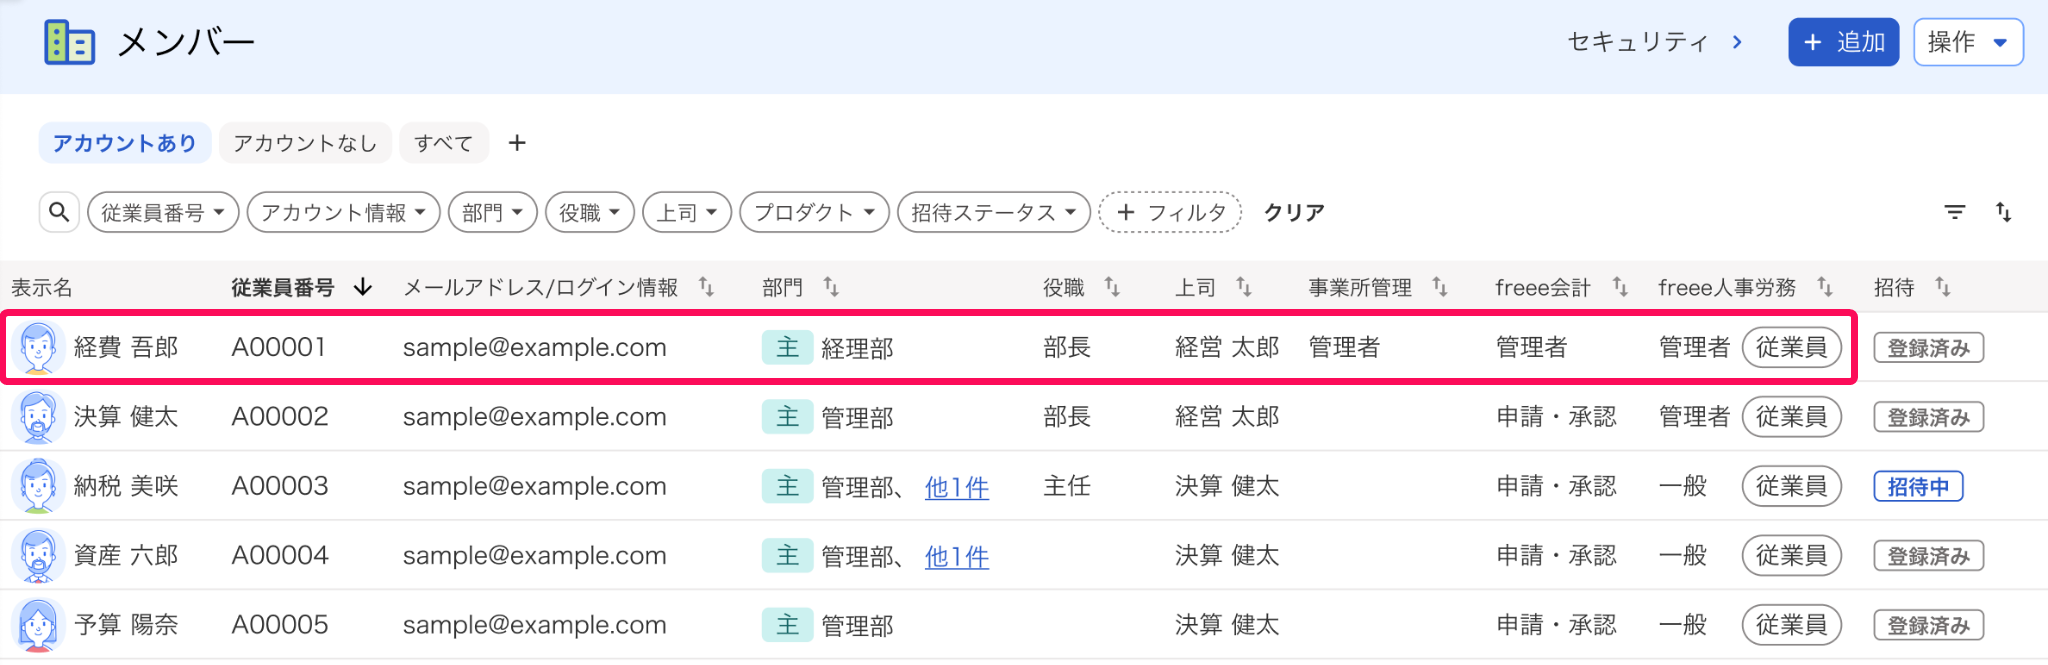
Task: Switch to アカウントなし tab
Action: coord(305,143)
